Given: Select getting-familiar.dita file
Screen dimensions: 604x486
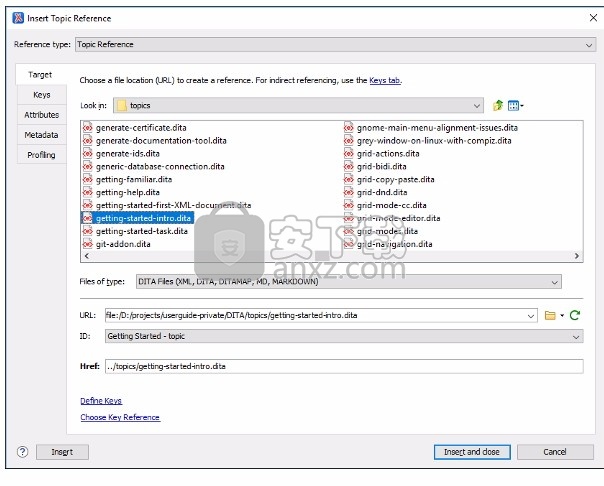Looking at the screenshot, I should click(x=134, y=179).
